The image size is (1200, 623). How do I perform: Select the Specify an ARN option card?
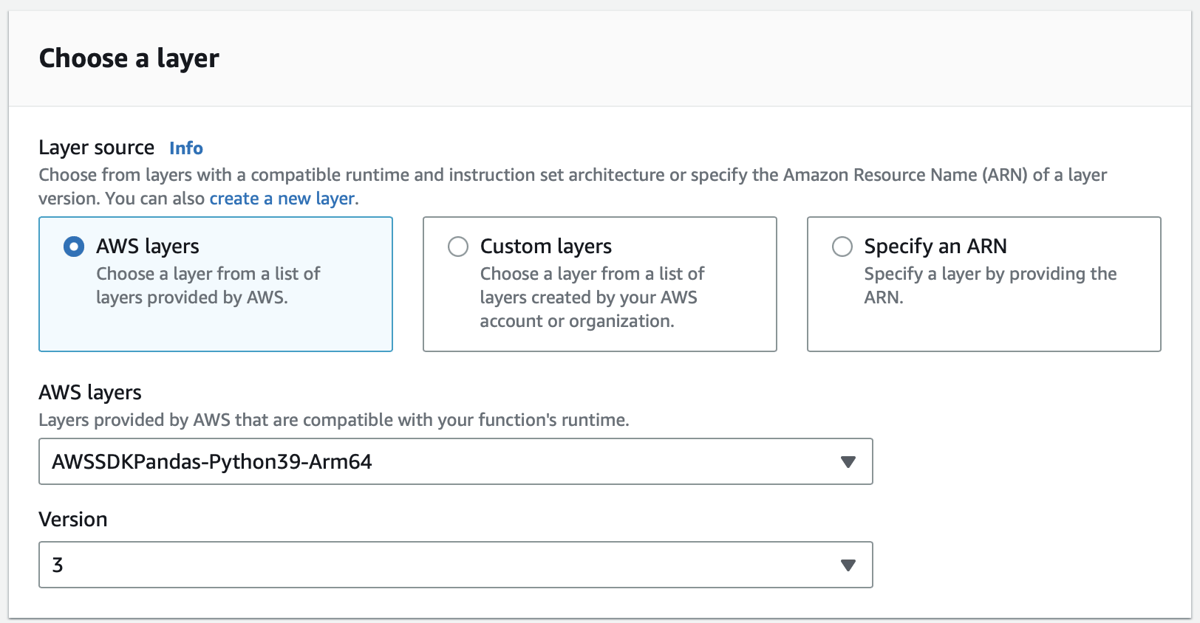coord(983,283)
